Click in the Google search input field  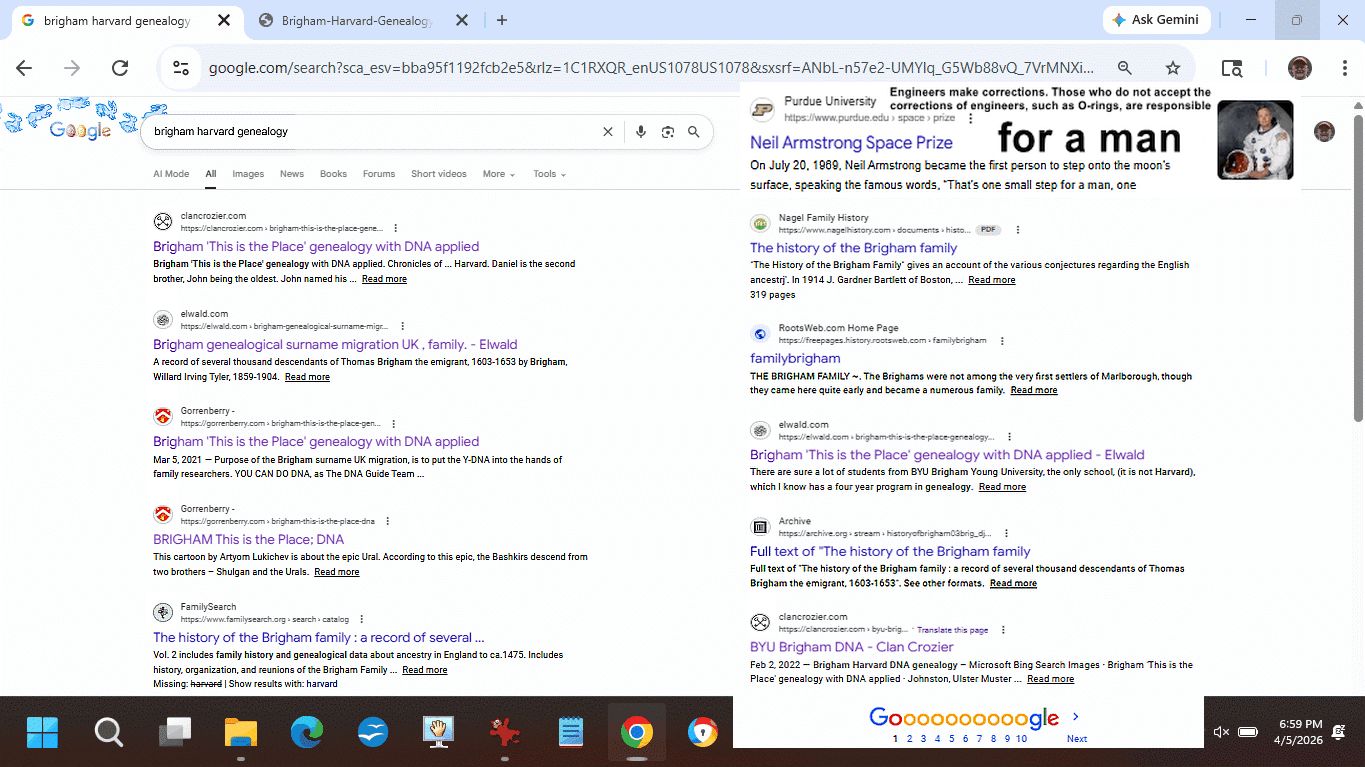tap(370, 132)
